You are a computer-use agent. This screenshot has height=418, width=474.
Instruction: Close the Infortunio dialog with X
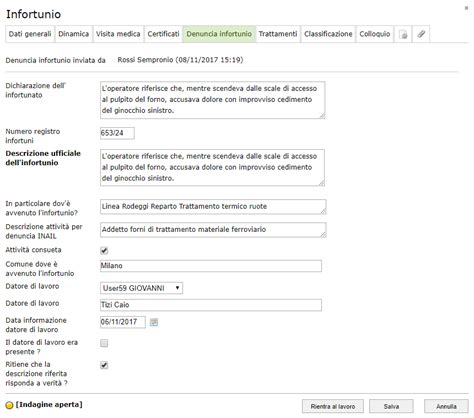466,8
